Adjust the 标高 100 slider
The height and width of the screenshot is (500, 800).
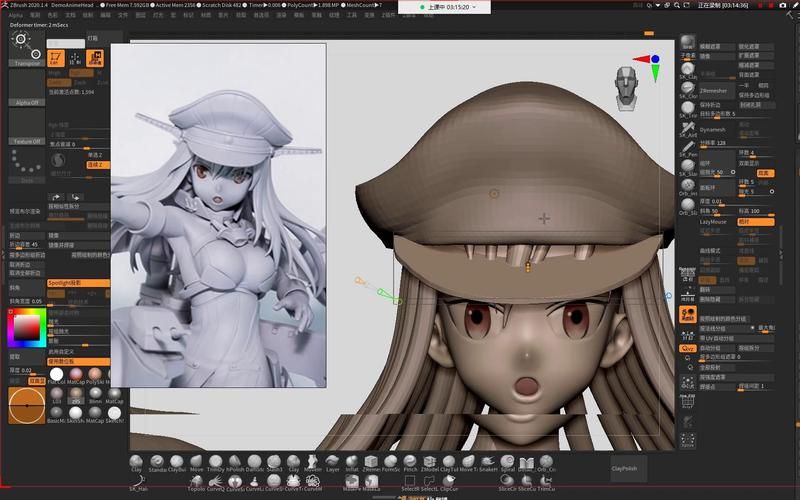click(756, 211)
